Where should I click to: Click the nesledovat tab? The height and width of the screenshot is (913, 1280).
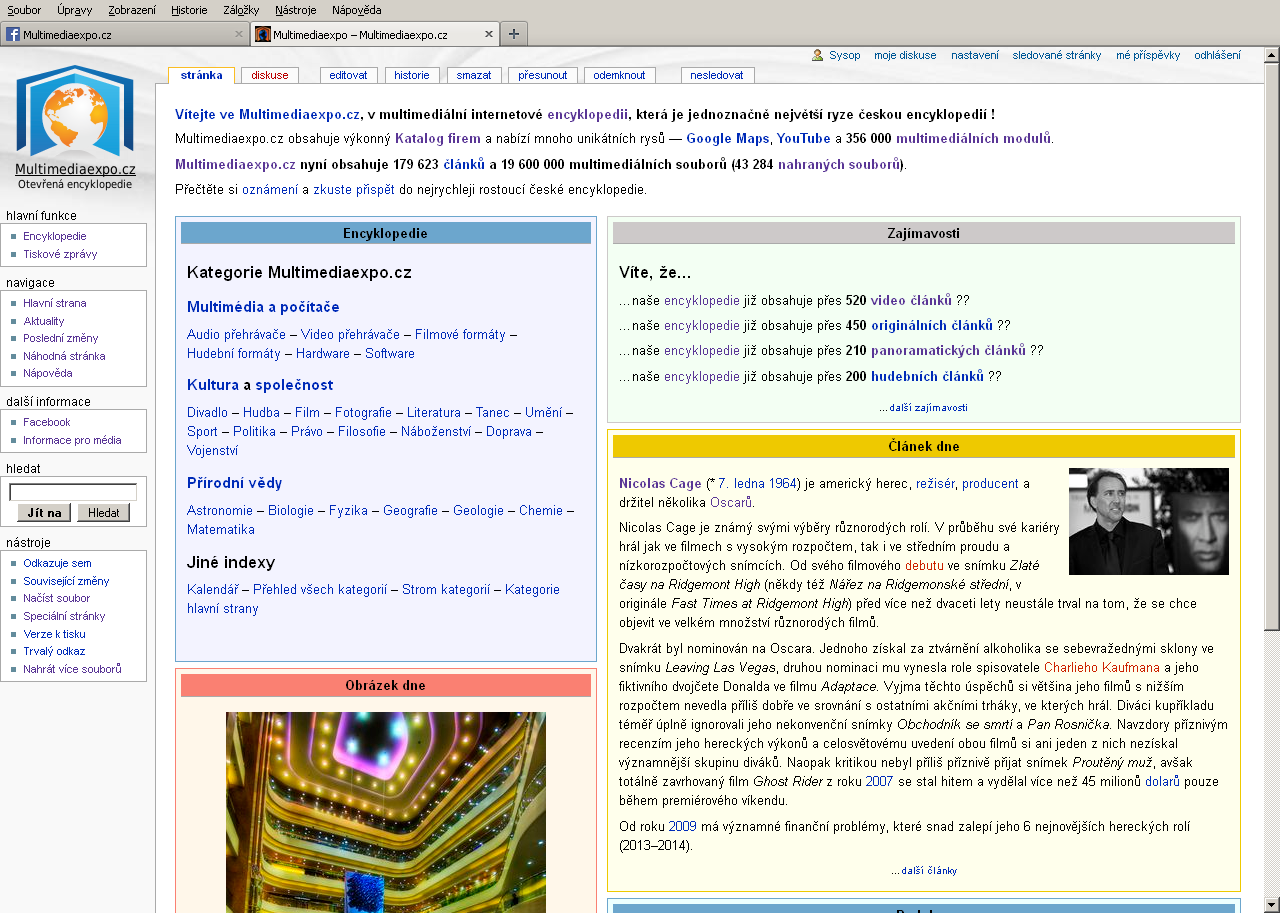point(717,75)
